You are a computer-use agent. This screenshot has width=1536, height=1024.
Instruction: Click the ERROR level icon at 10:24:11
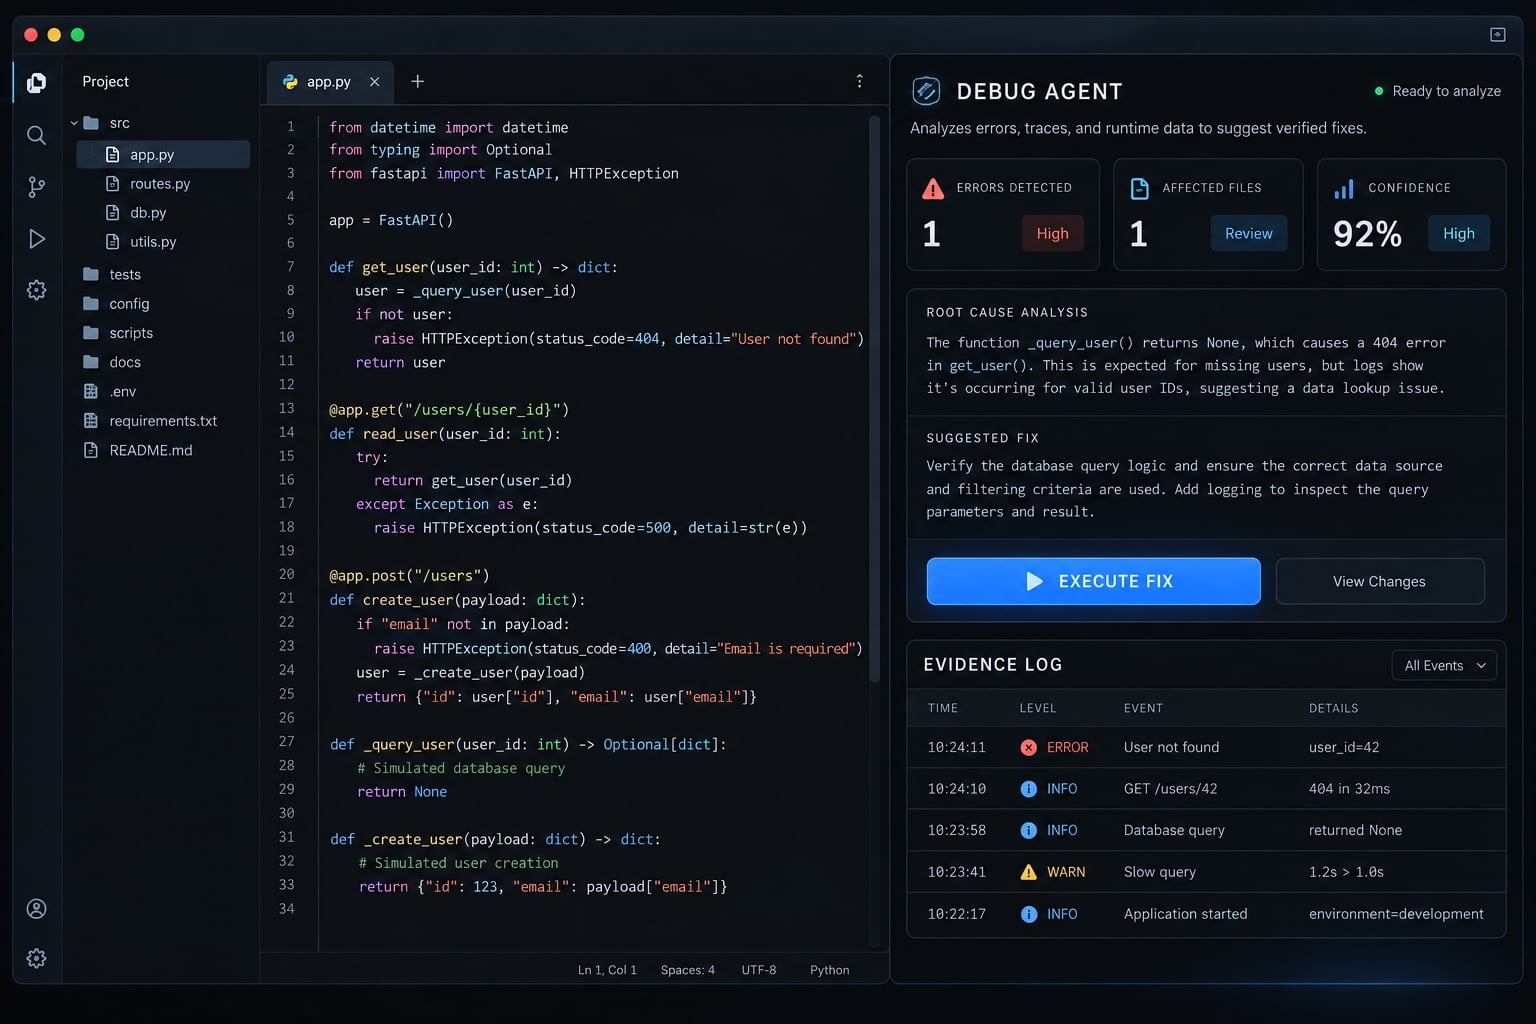1028,747
